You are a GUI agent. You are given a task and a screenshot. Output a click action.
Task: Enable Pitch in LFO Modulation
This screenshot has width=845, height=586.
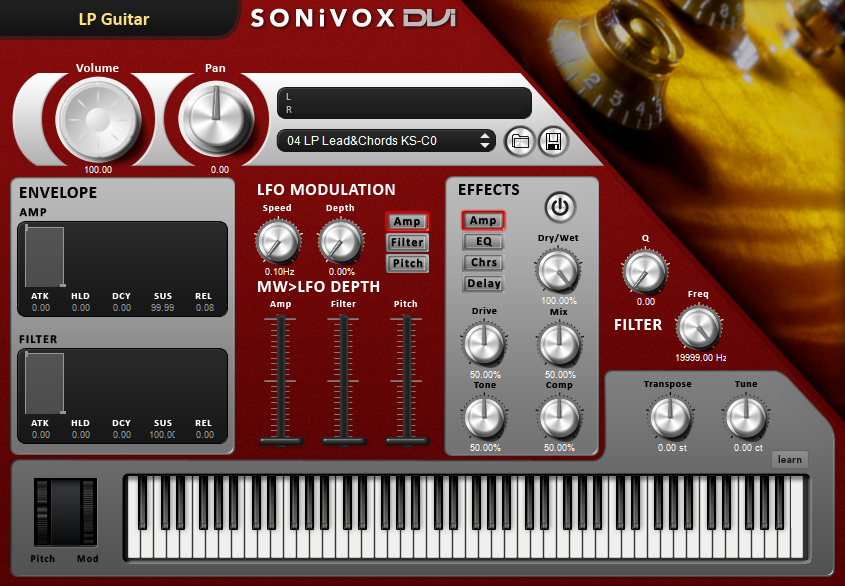tap(407, 264)
